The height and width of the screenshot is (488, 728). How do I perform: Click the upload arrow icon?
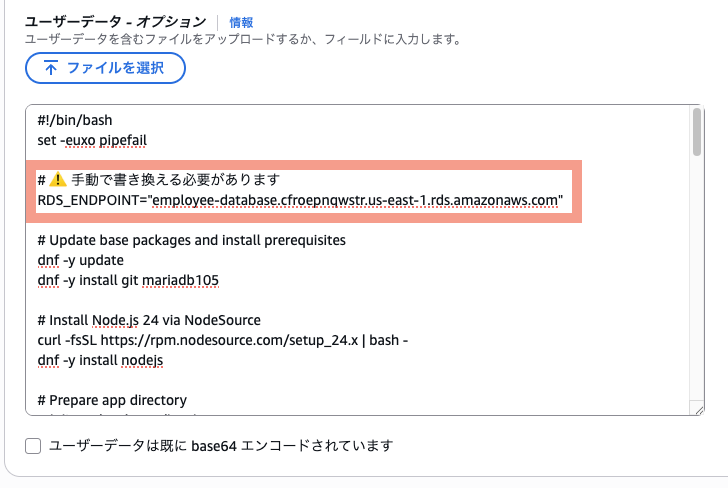click(51, 68)
